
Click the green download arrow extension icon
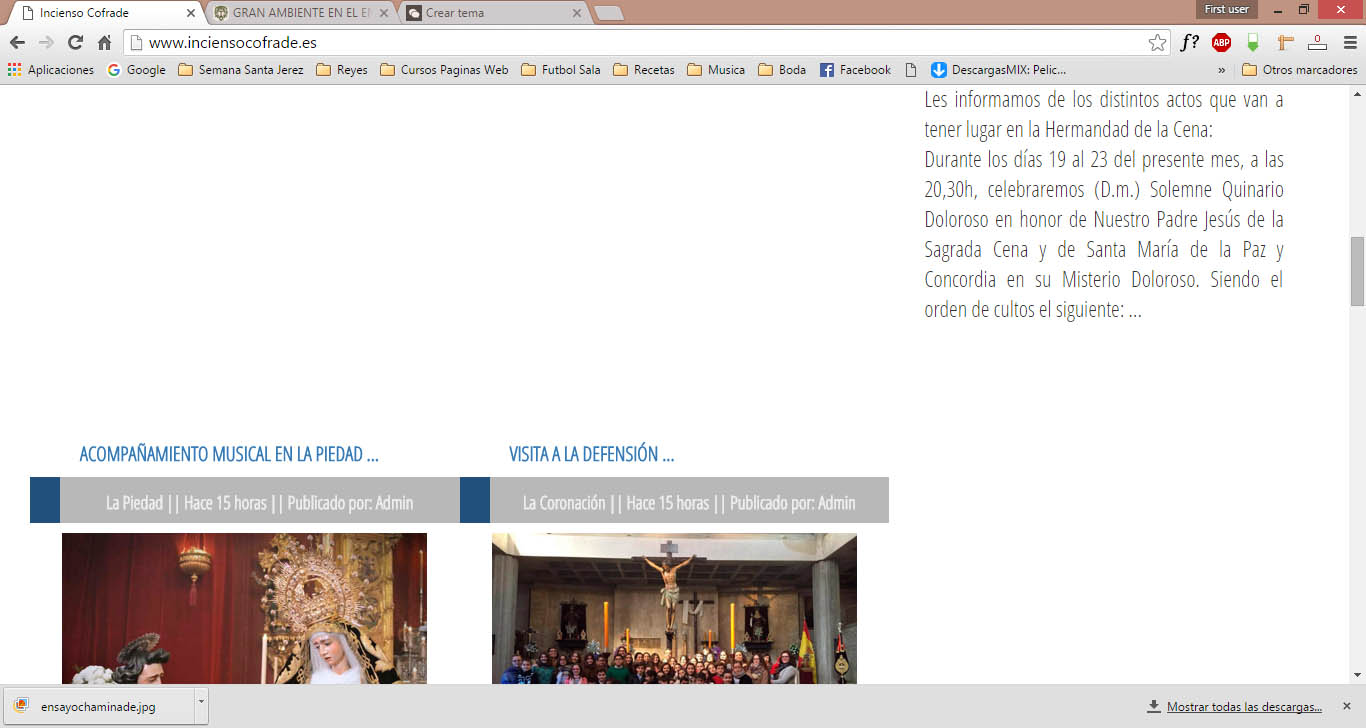(x=1253, y=42)
